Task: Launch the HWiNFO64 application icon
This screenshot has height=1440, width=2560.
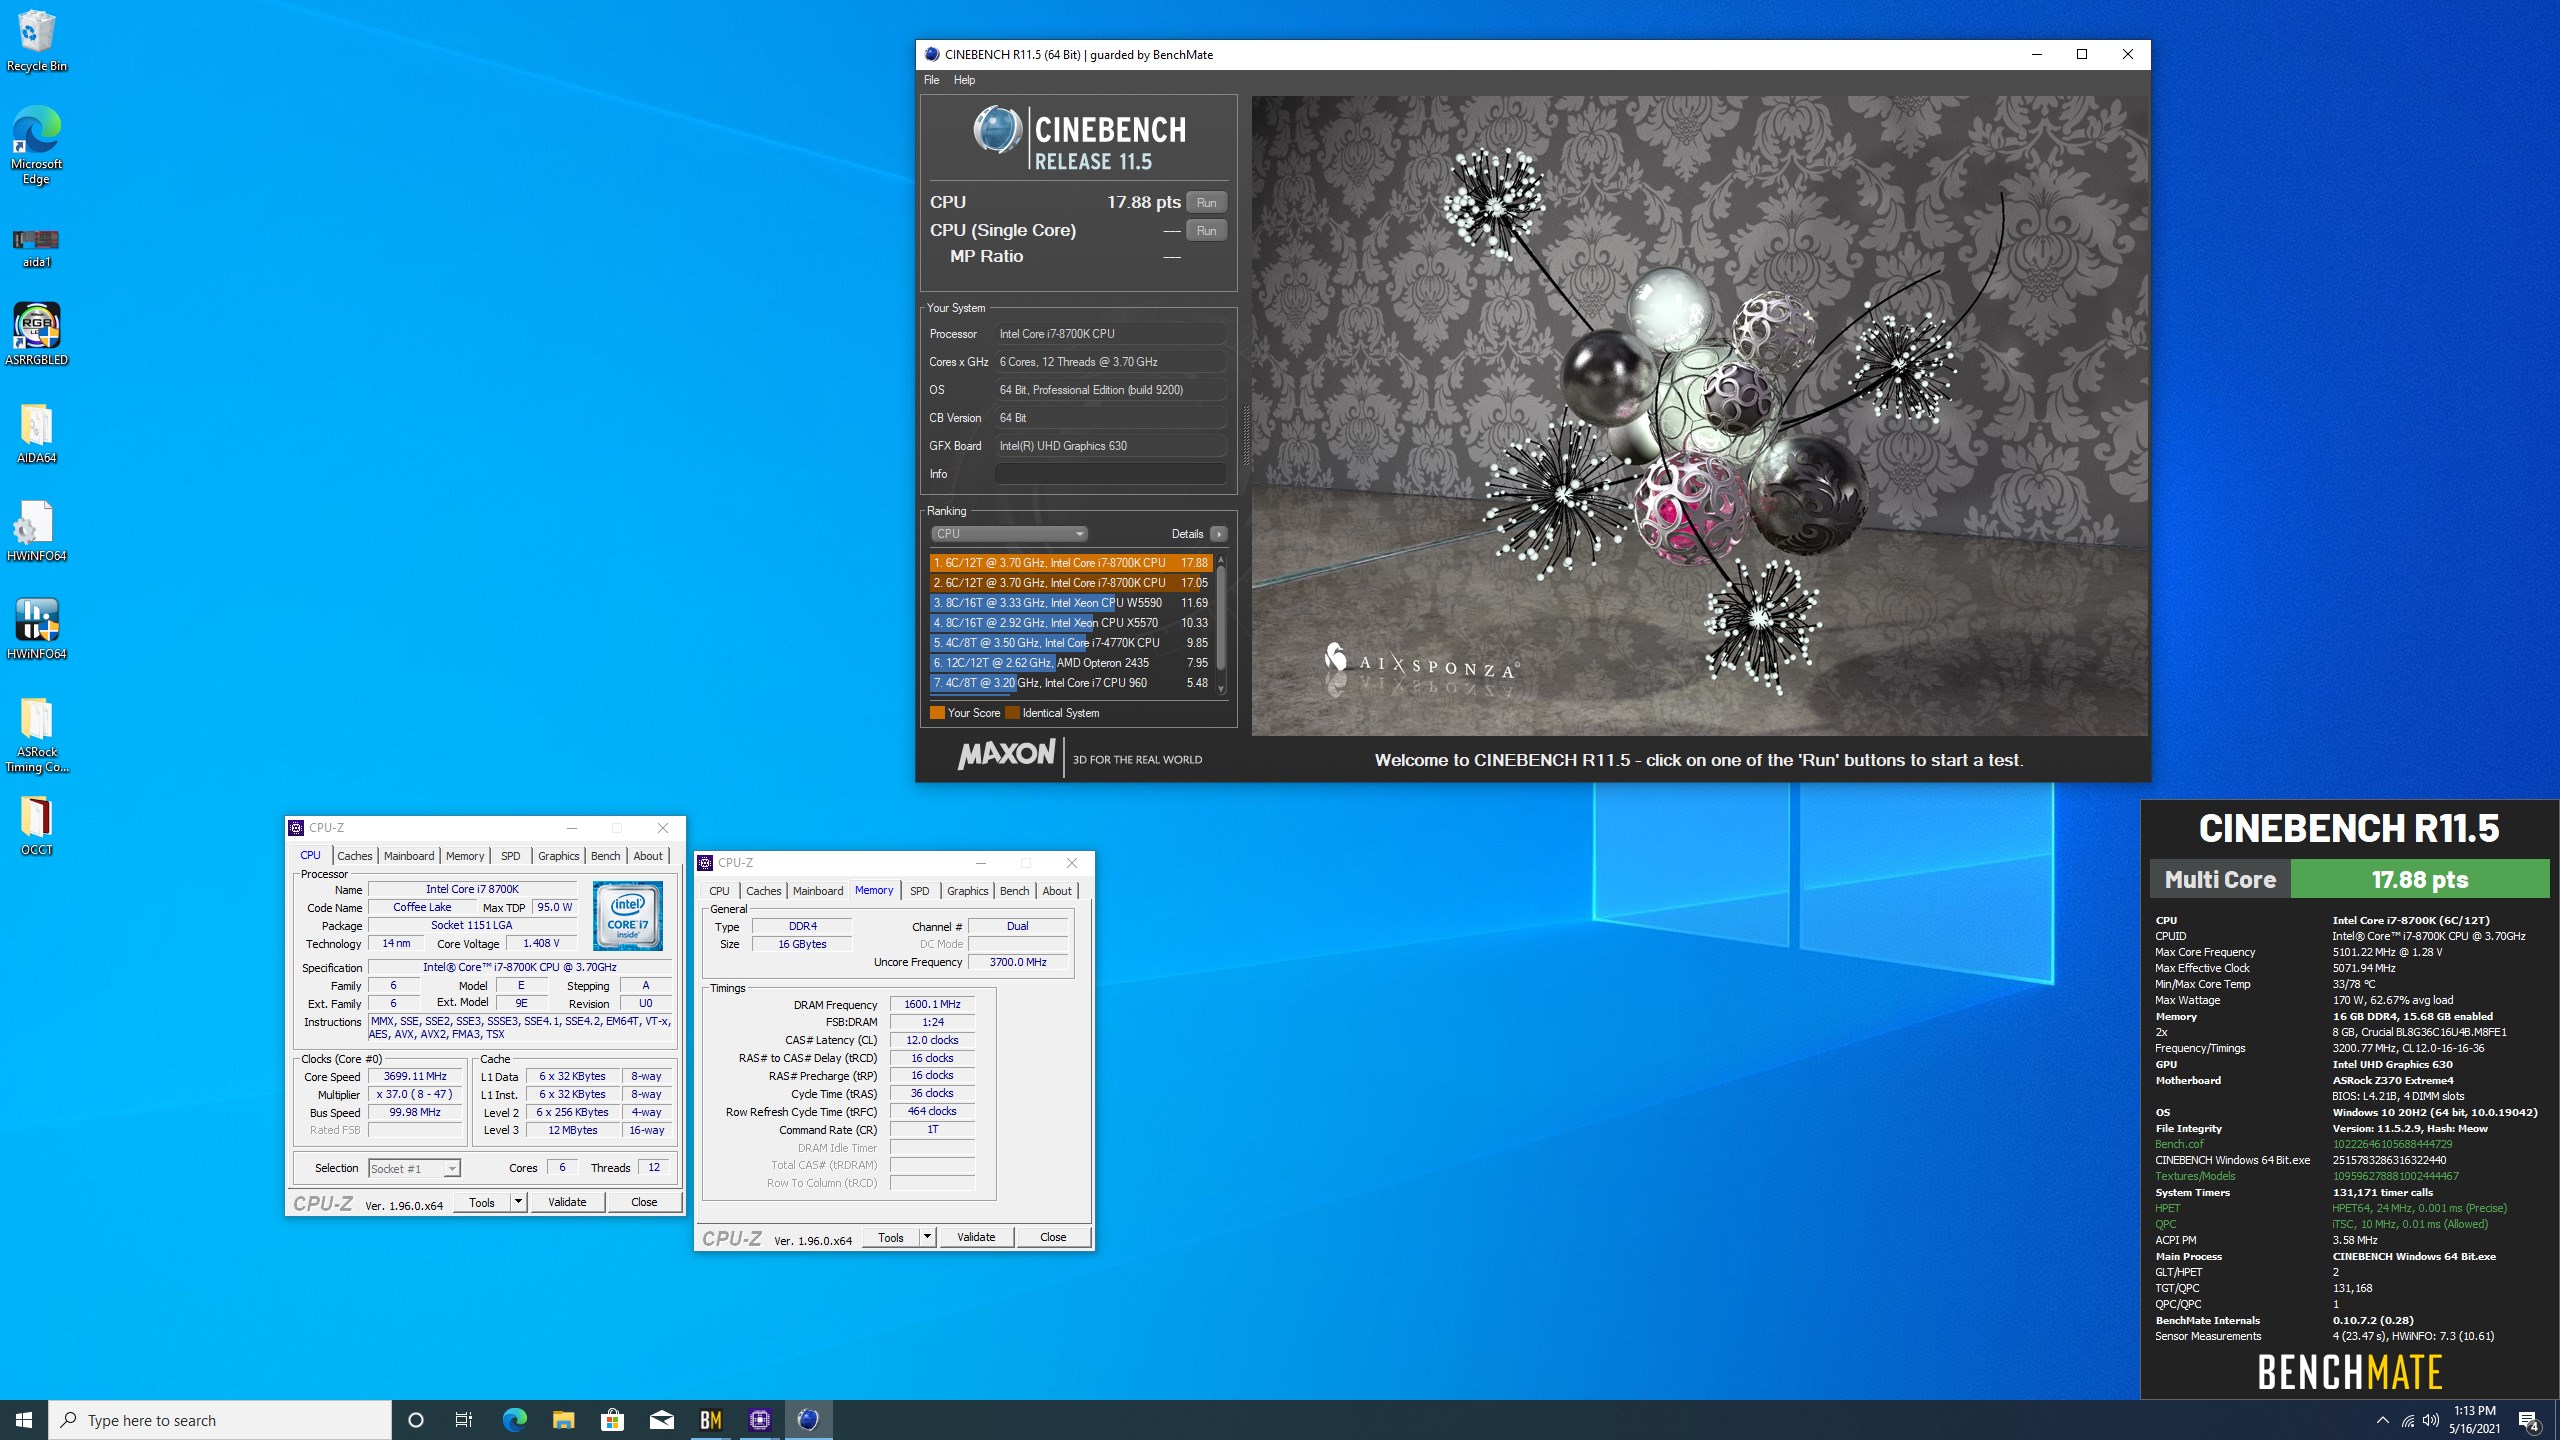Action: 36,629
